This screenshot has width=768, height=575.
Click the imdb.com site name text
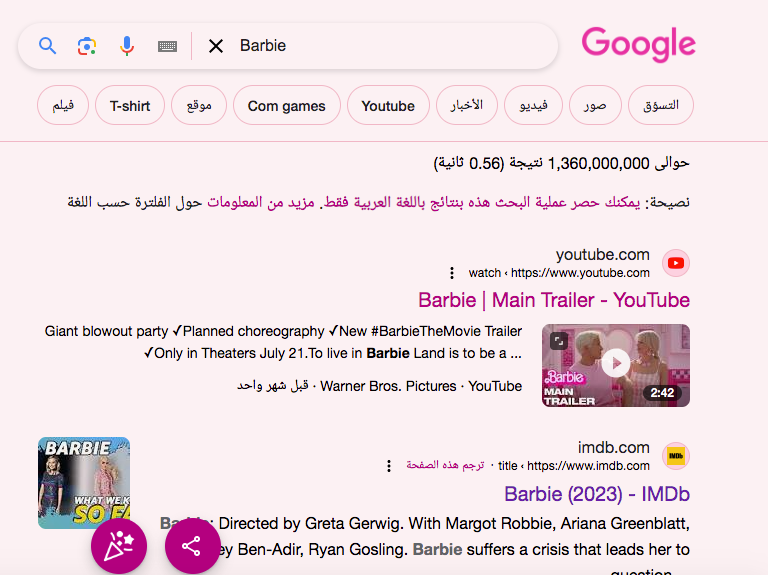coord(614,447)
